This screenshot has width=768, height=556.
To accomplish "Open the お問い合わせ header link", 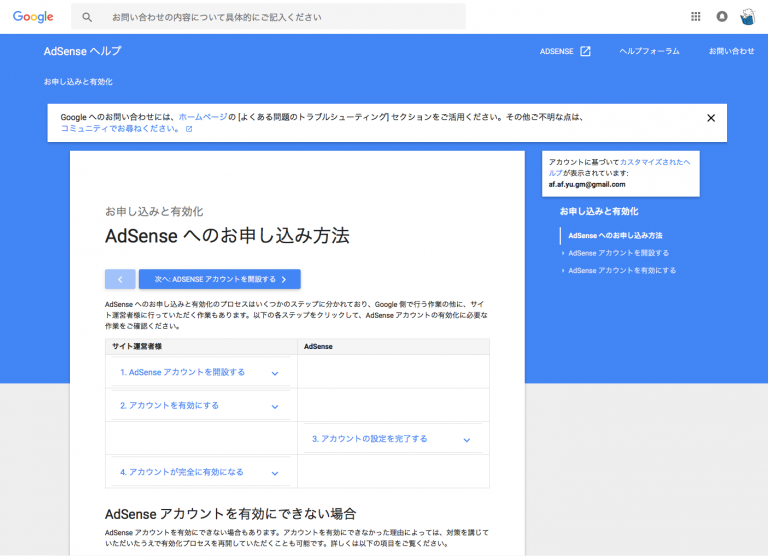I will click(731, 51).
